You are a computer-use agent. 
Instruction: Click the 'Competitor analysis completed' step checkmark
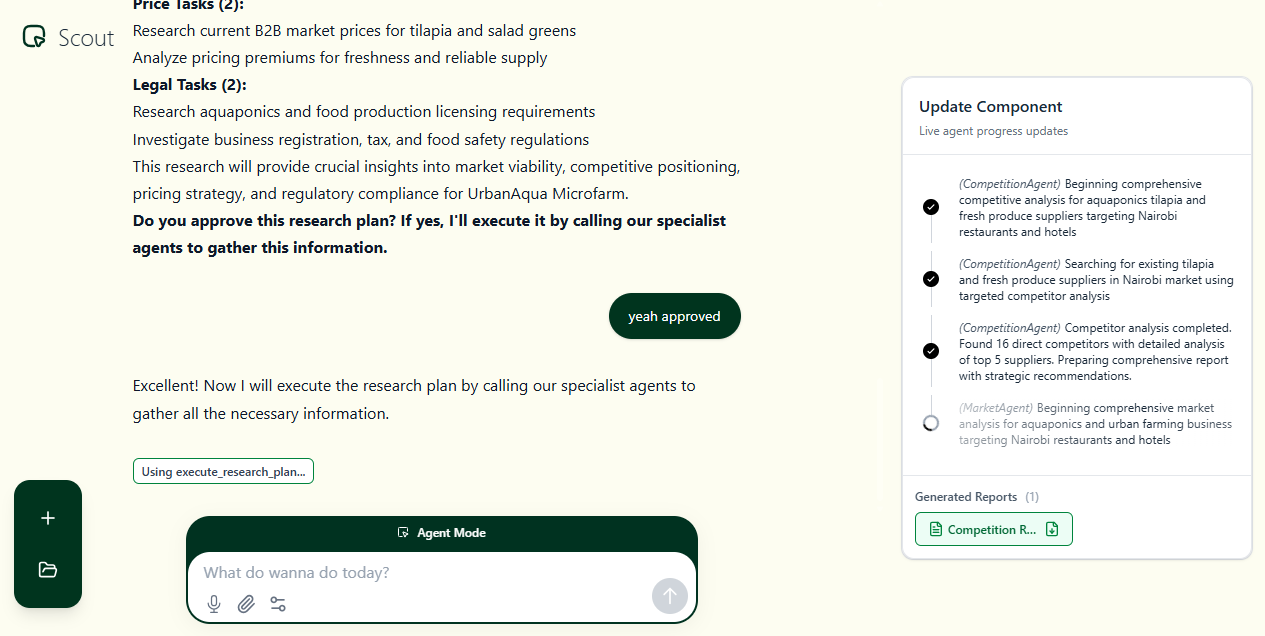(931, 351)
